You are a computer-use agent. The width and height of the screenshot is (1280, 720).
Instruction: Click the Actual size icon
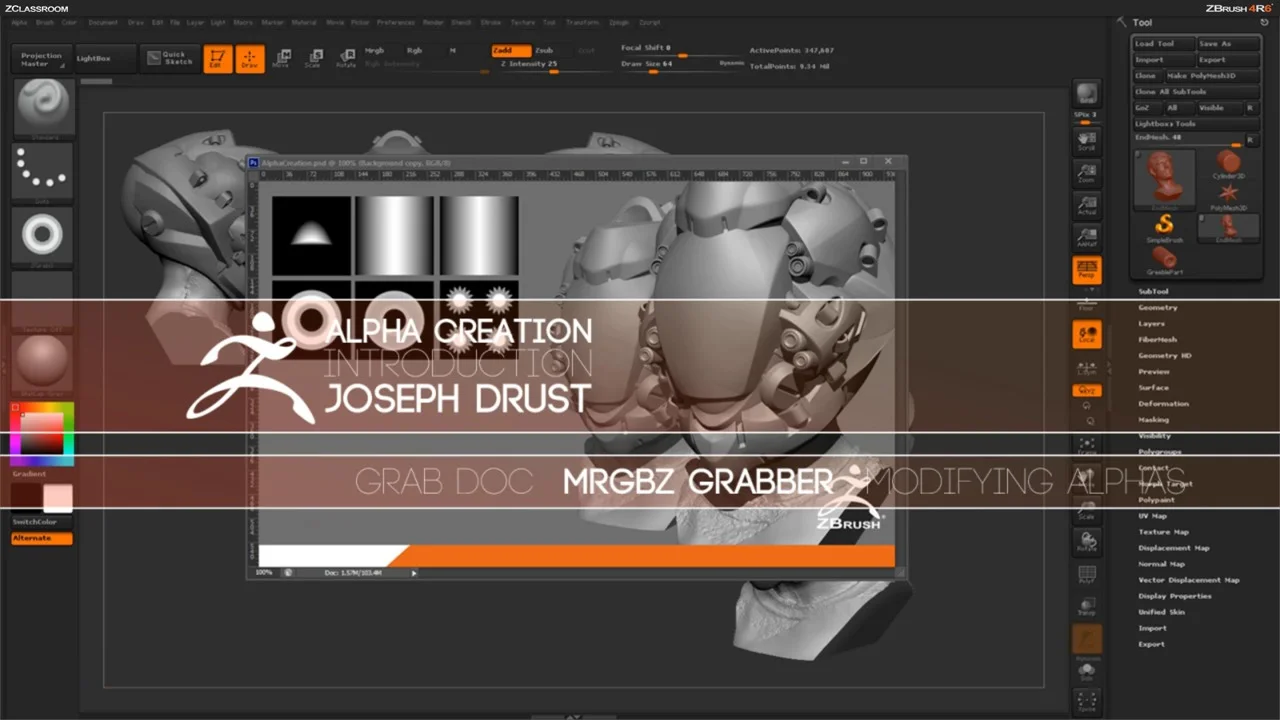[x=1086, y=206]
